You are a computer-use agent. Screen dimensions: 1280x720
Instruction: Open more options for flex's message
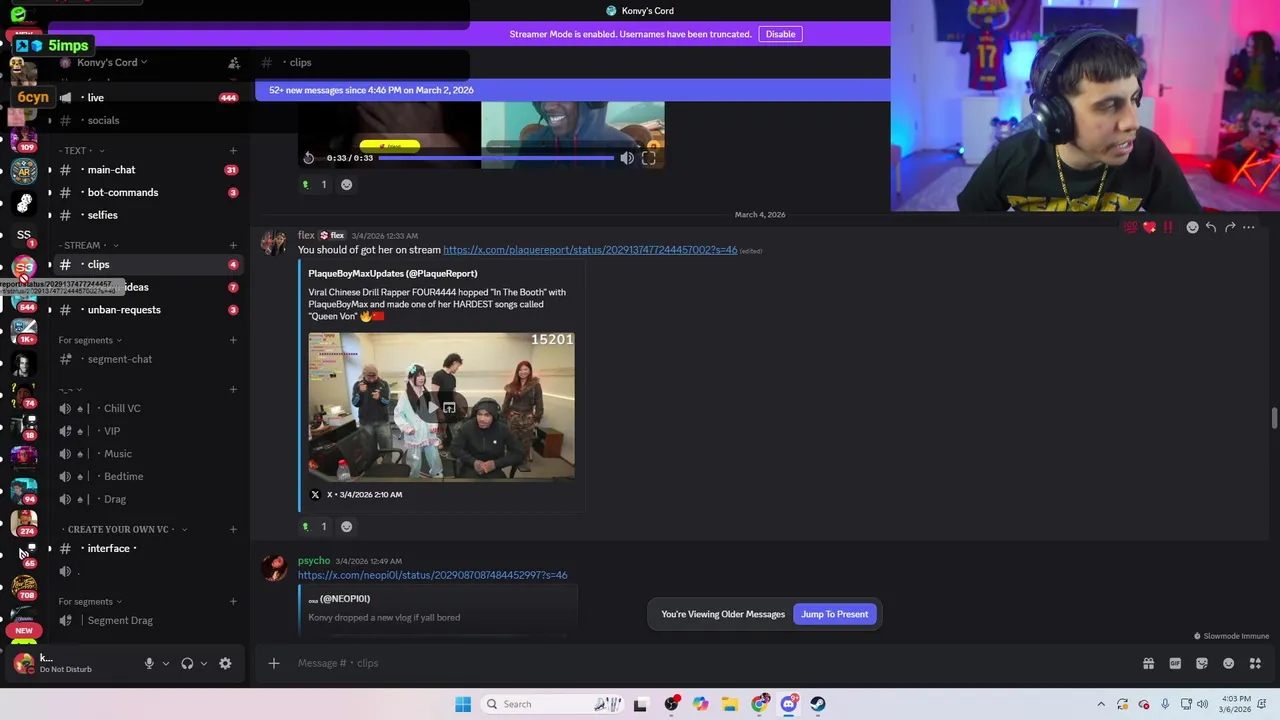(1249, 227)
